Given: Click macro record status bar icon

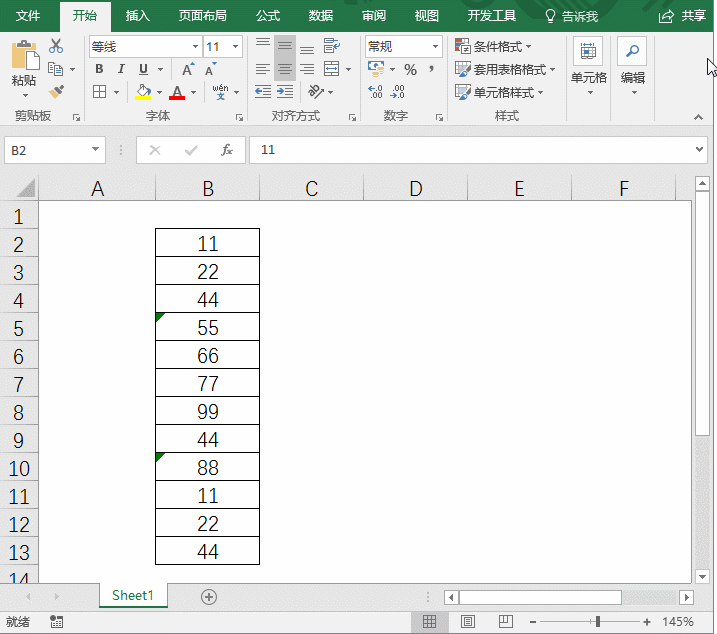Looking at the screenshot, I should tap(57, 622).
